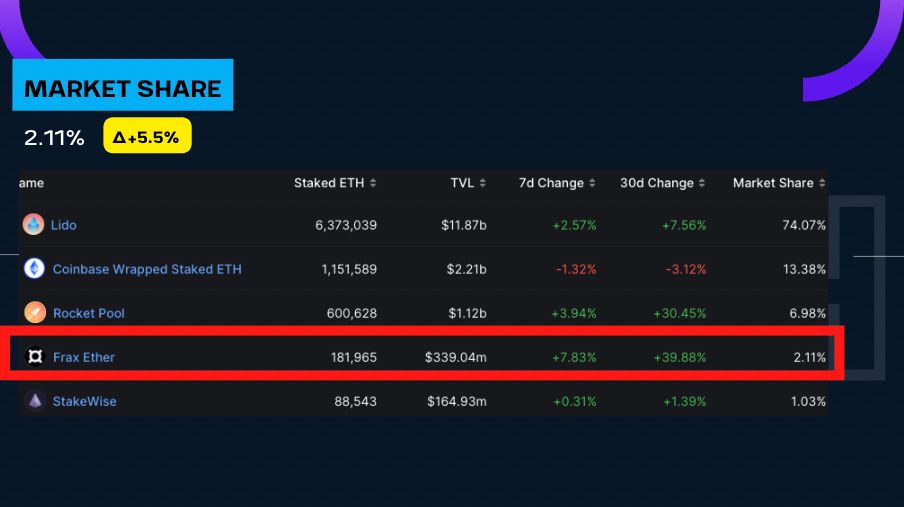Click the Lido logo icon
Screen dimensions: 904x507
34,225
